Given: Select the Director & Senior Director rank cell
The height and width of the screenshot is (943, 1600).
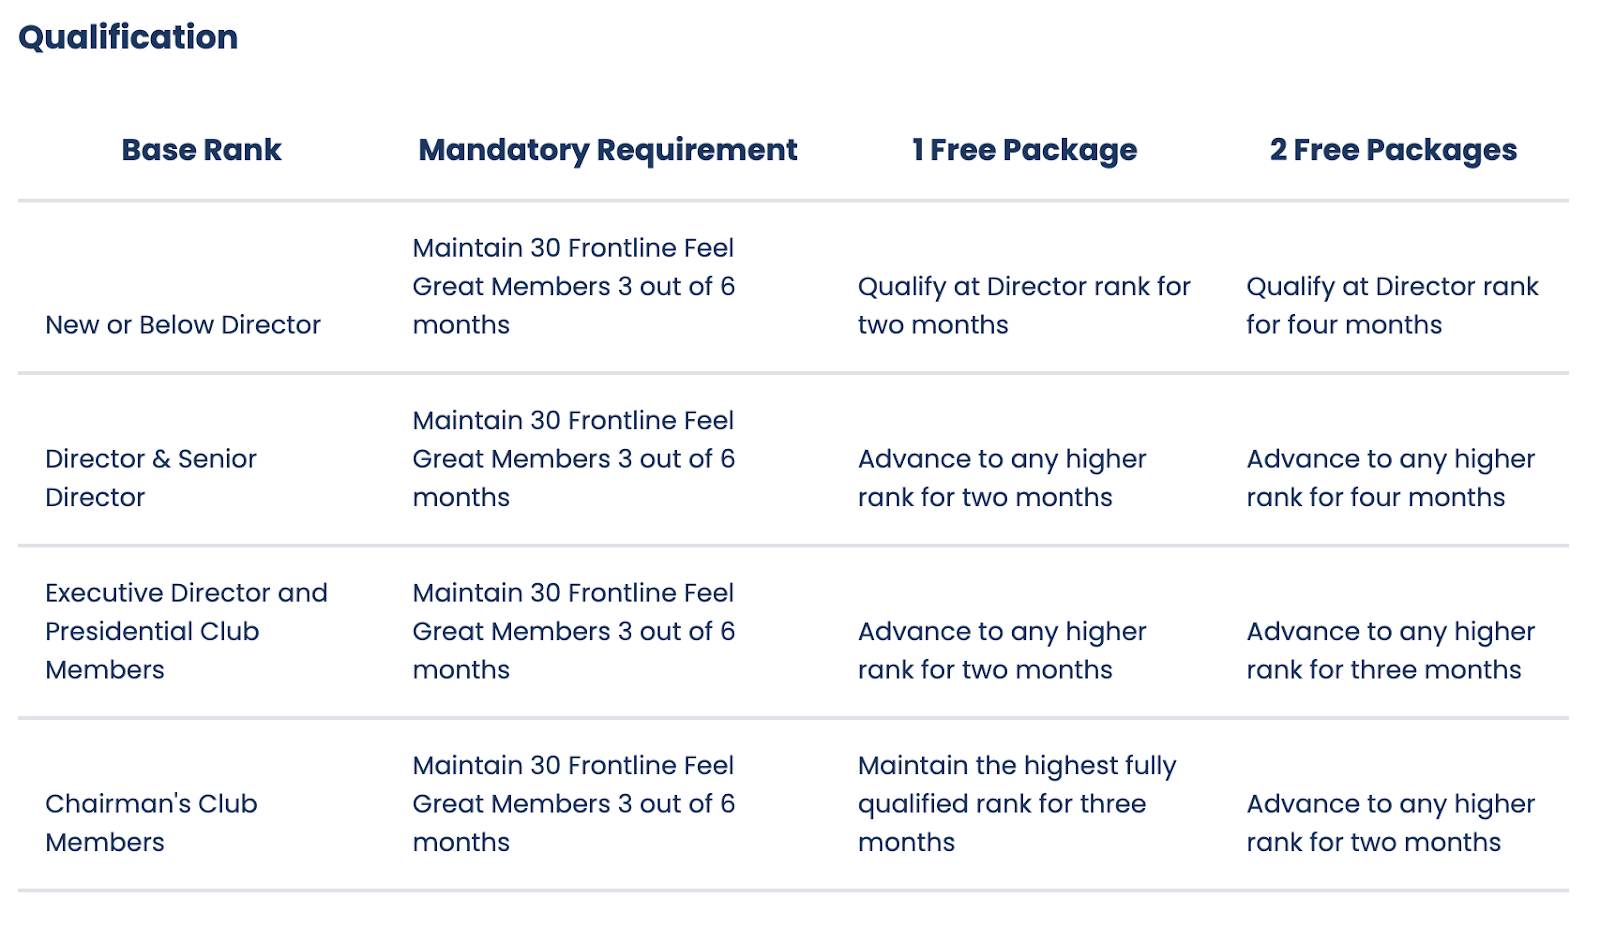Looking at the screenshot, I should tap(150, 478).
